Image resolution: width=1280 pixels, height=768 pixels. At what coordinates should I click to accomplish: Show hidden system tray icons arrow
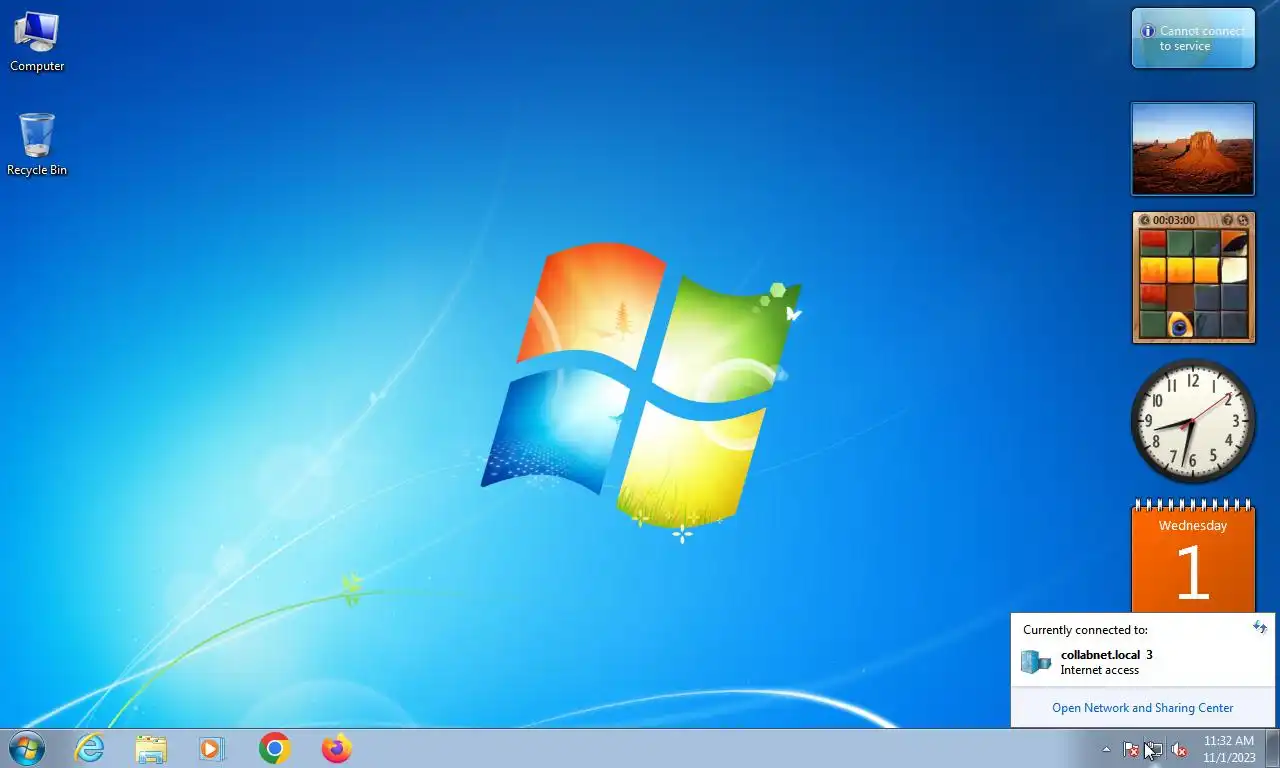(x=1106, y=749)
